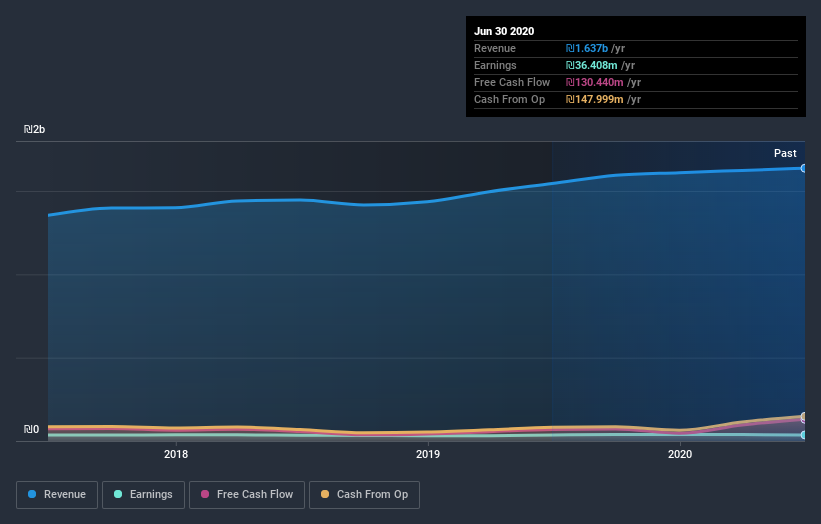Click the ₪36.408m earnings value in tooltip
Image resolution: width=821 pixels, height=524 pixels.
tap(591, 65)
